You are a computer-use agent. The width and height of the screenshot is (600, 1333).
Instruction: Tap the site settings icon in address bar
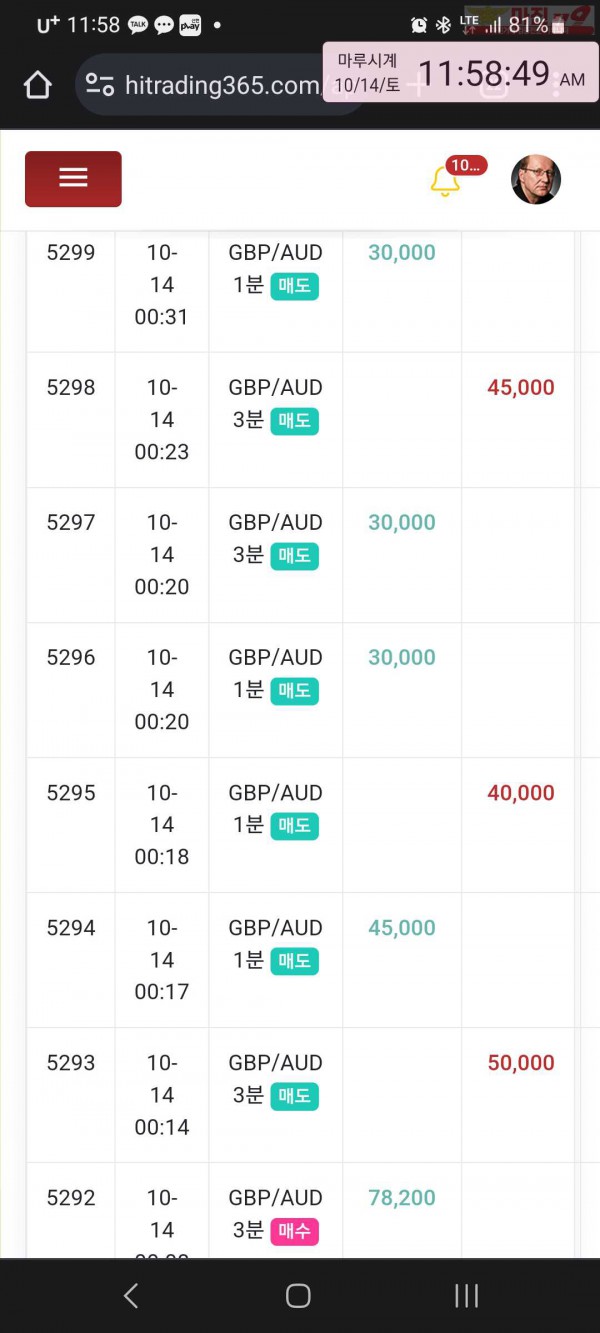[100, 85]
